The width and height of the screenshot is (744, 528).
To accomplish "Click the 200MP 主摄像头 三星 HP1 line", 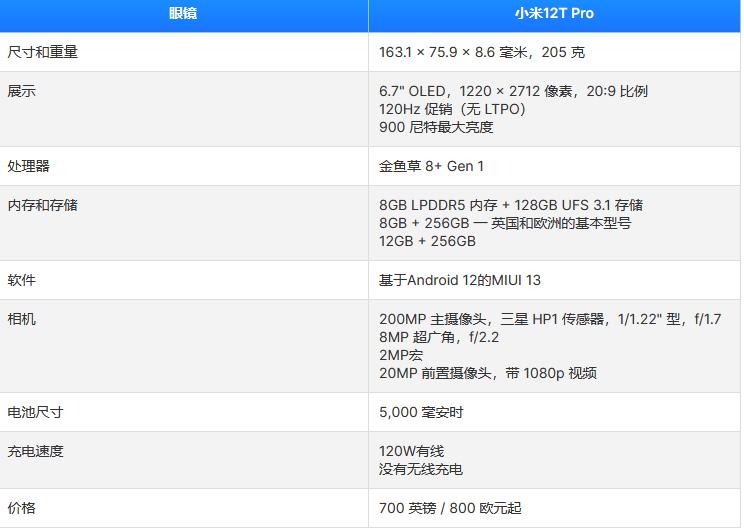I will tap(550, 319).
